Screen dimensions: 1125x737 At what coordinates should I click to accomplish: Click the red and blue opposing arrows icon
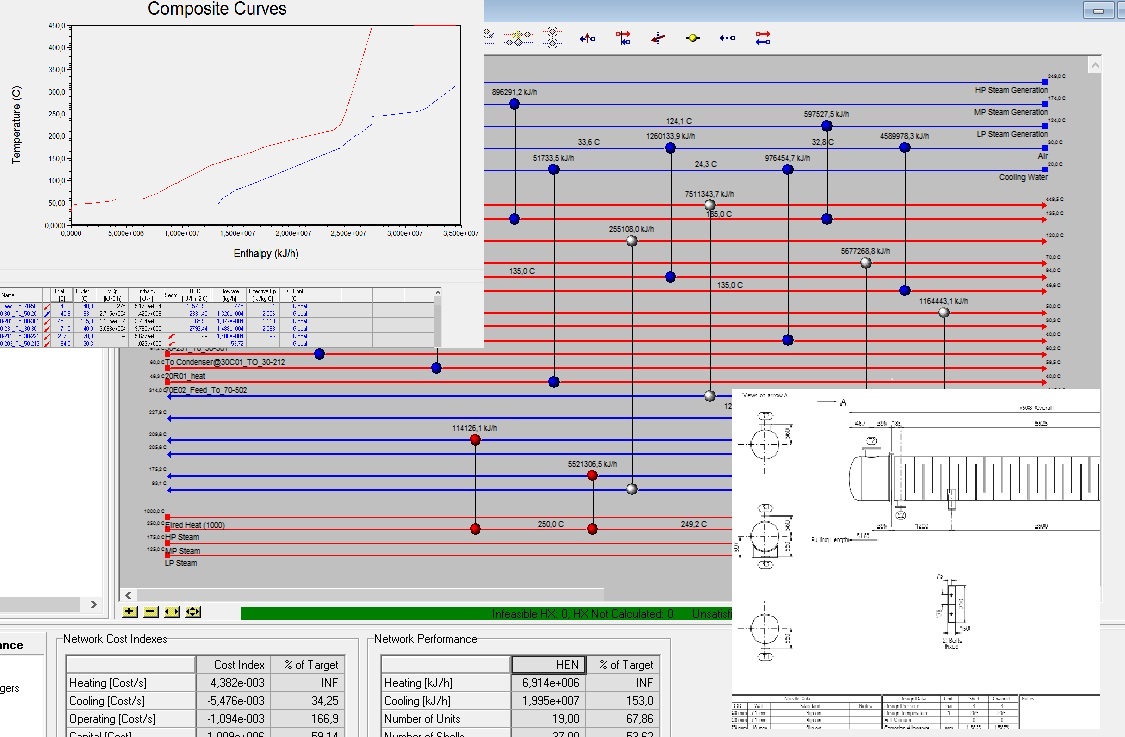pyautogui.click(x=763, y=38)
